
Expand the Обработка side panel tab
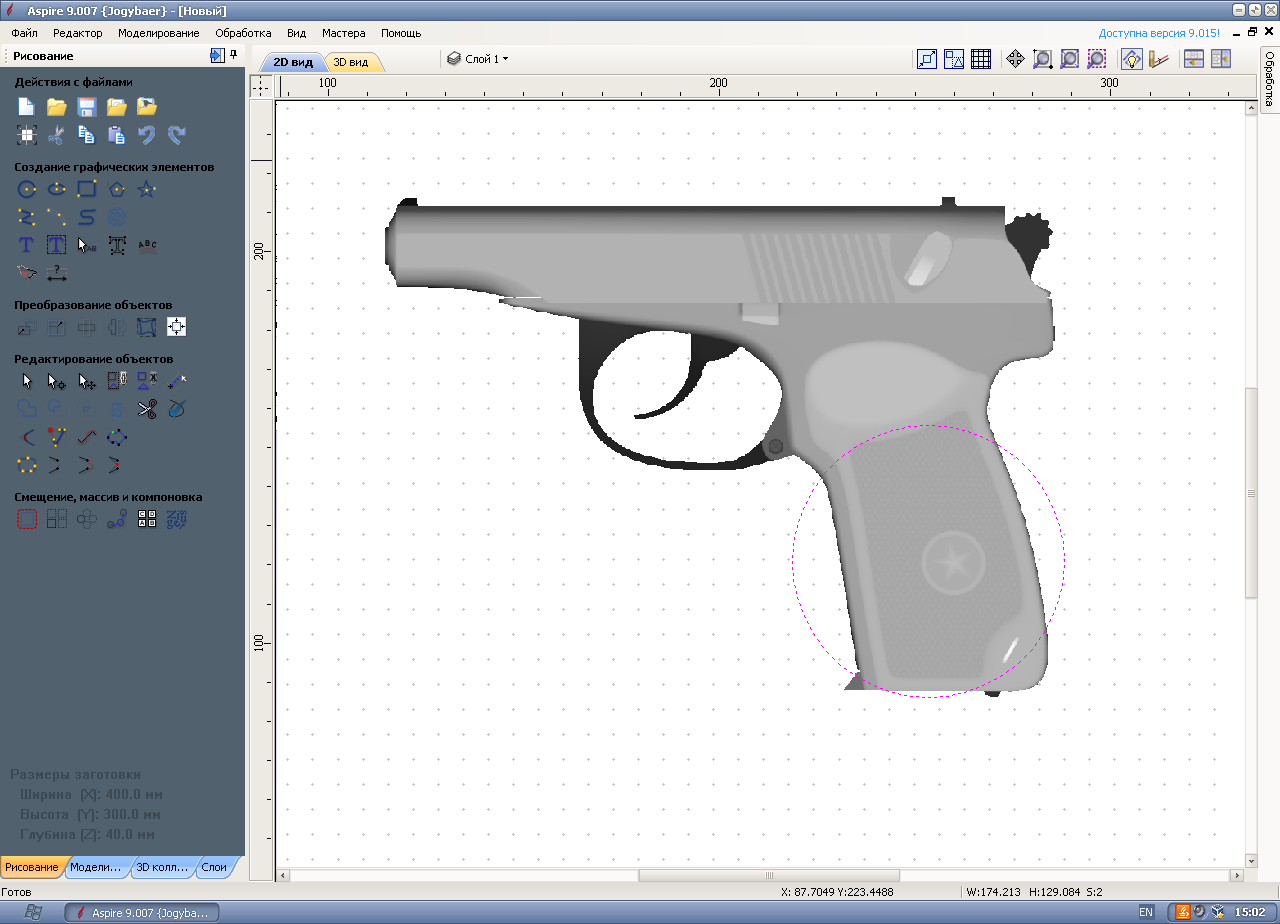click(1269, 79)
